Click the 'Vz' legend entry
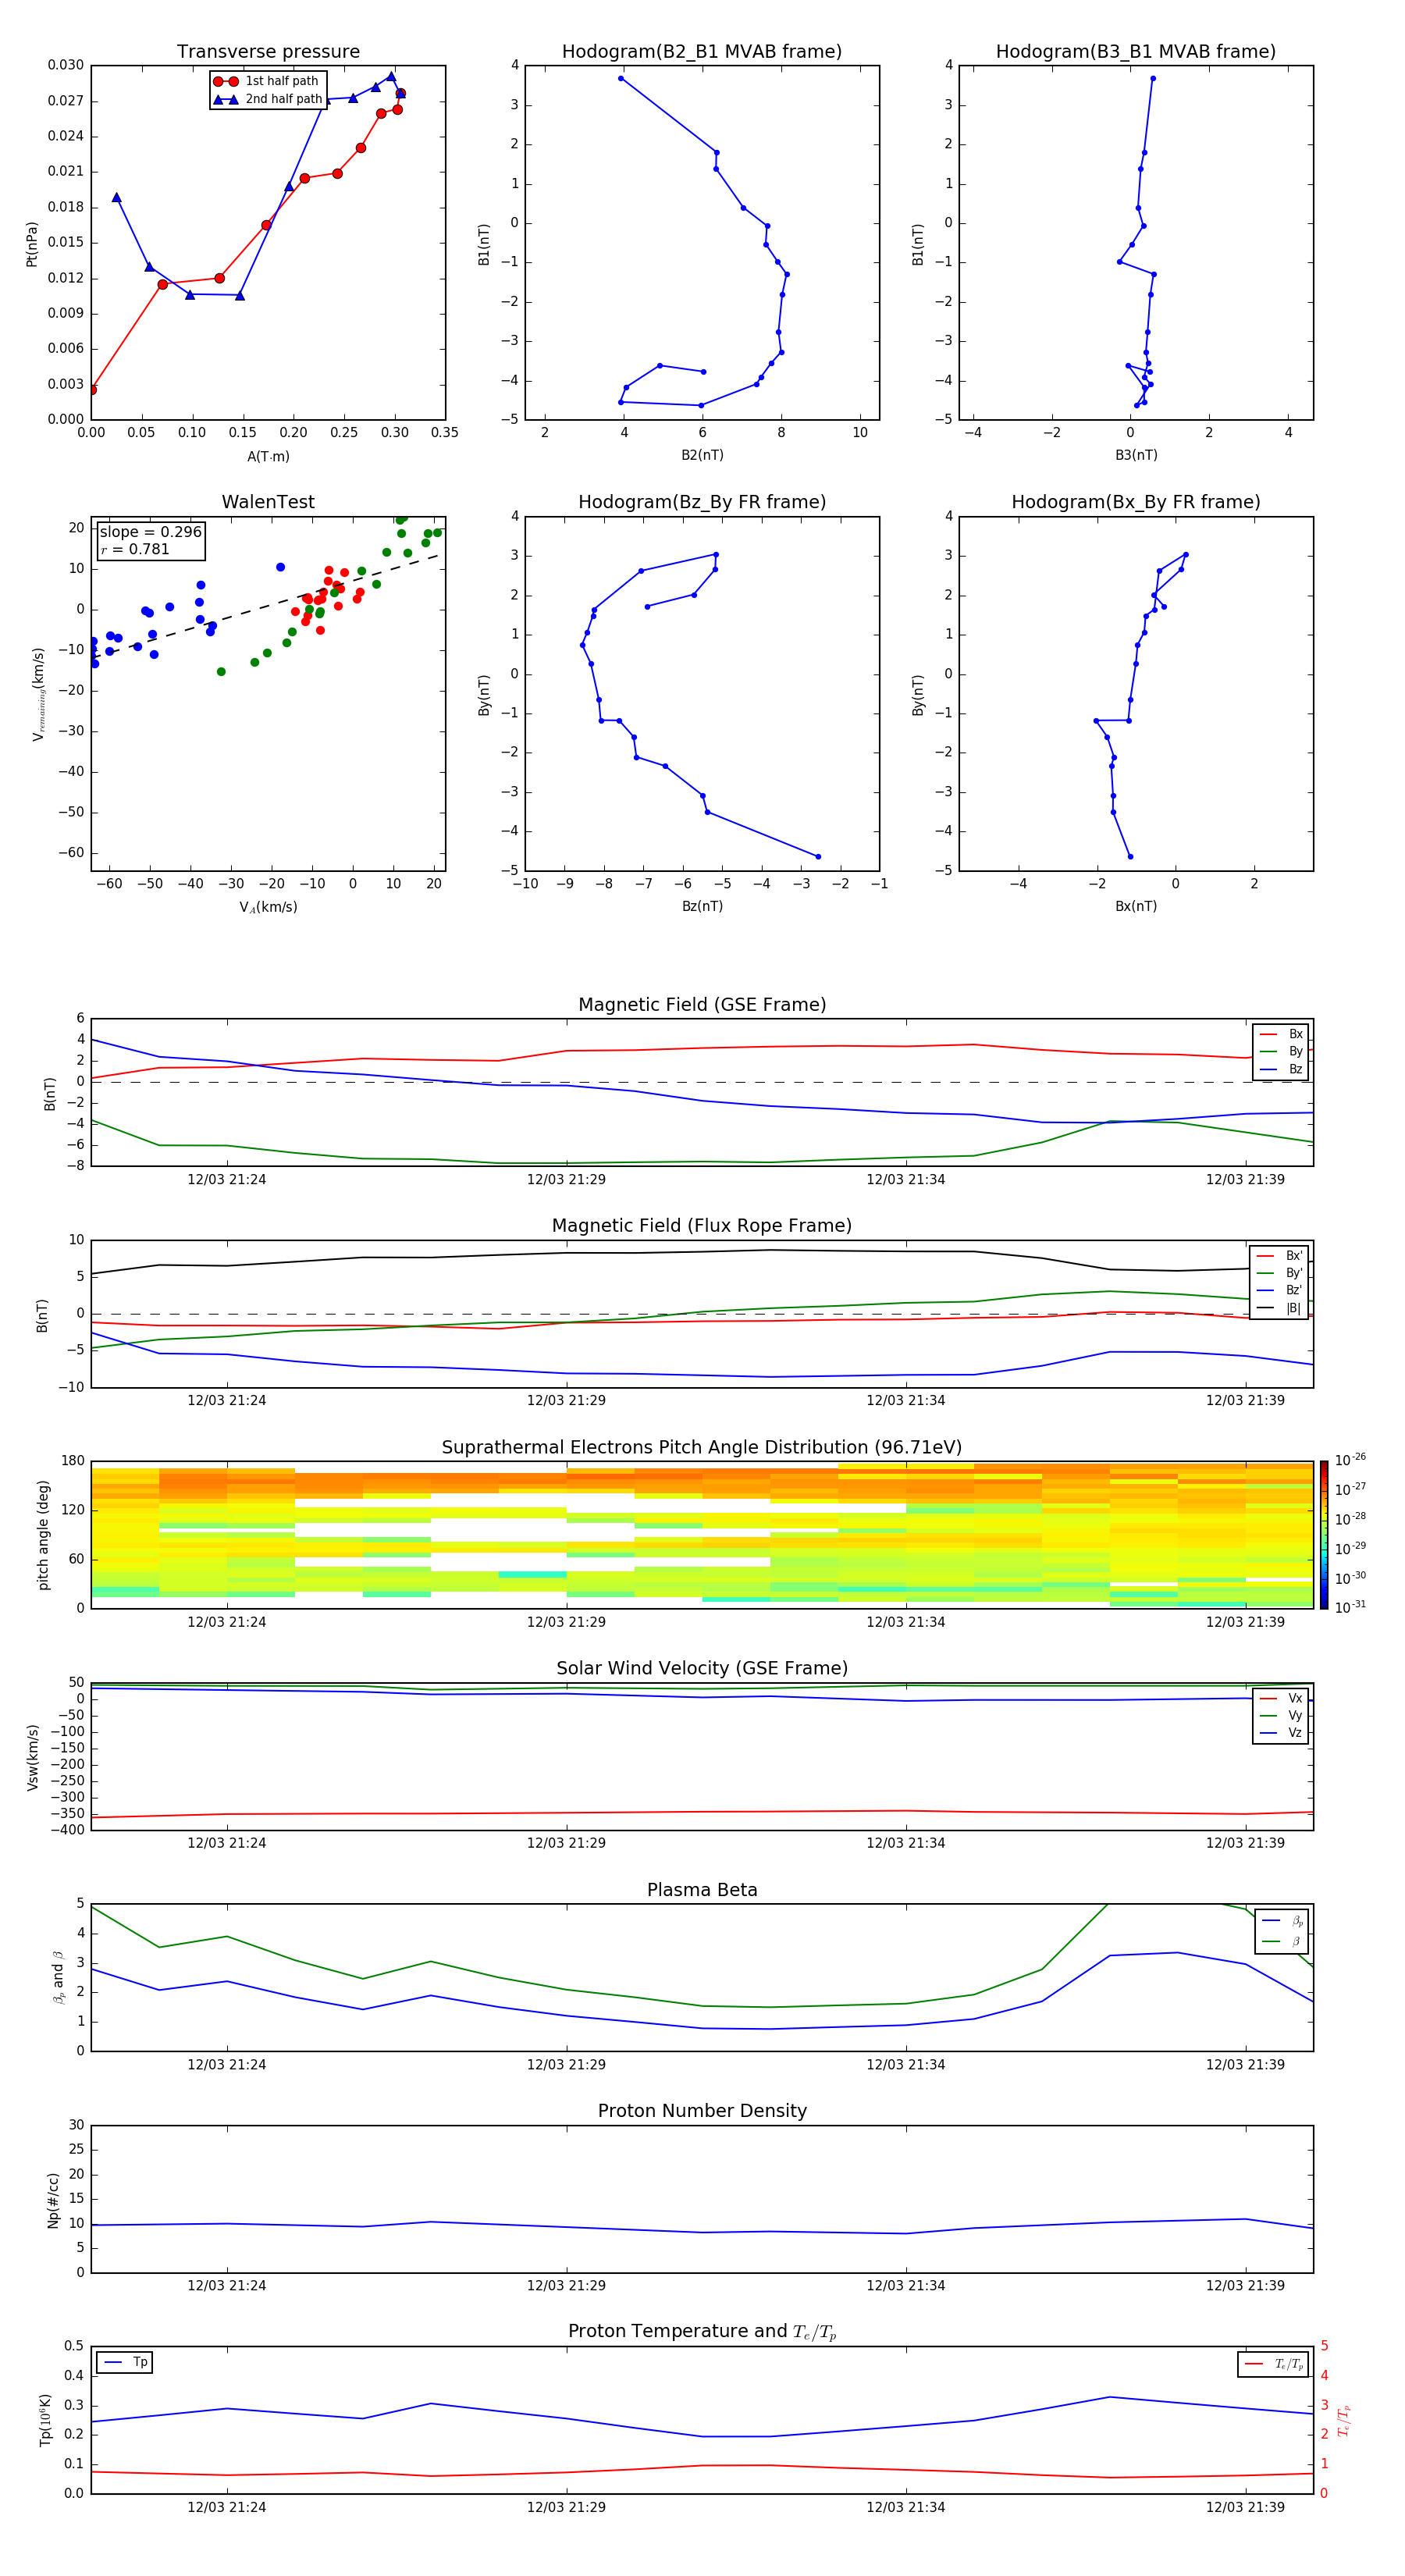Image resolution: width=1405 pixels, height=2576 pixels. 1281,1733
